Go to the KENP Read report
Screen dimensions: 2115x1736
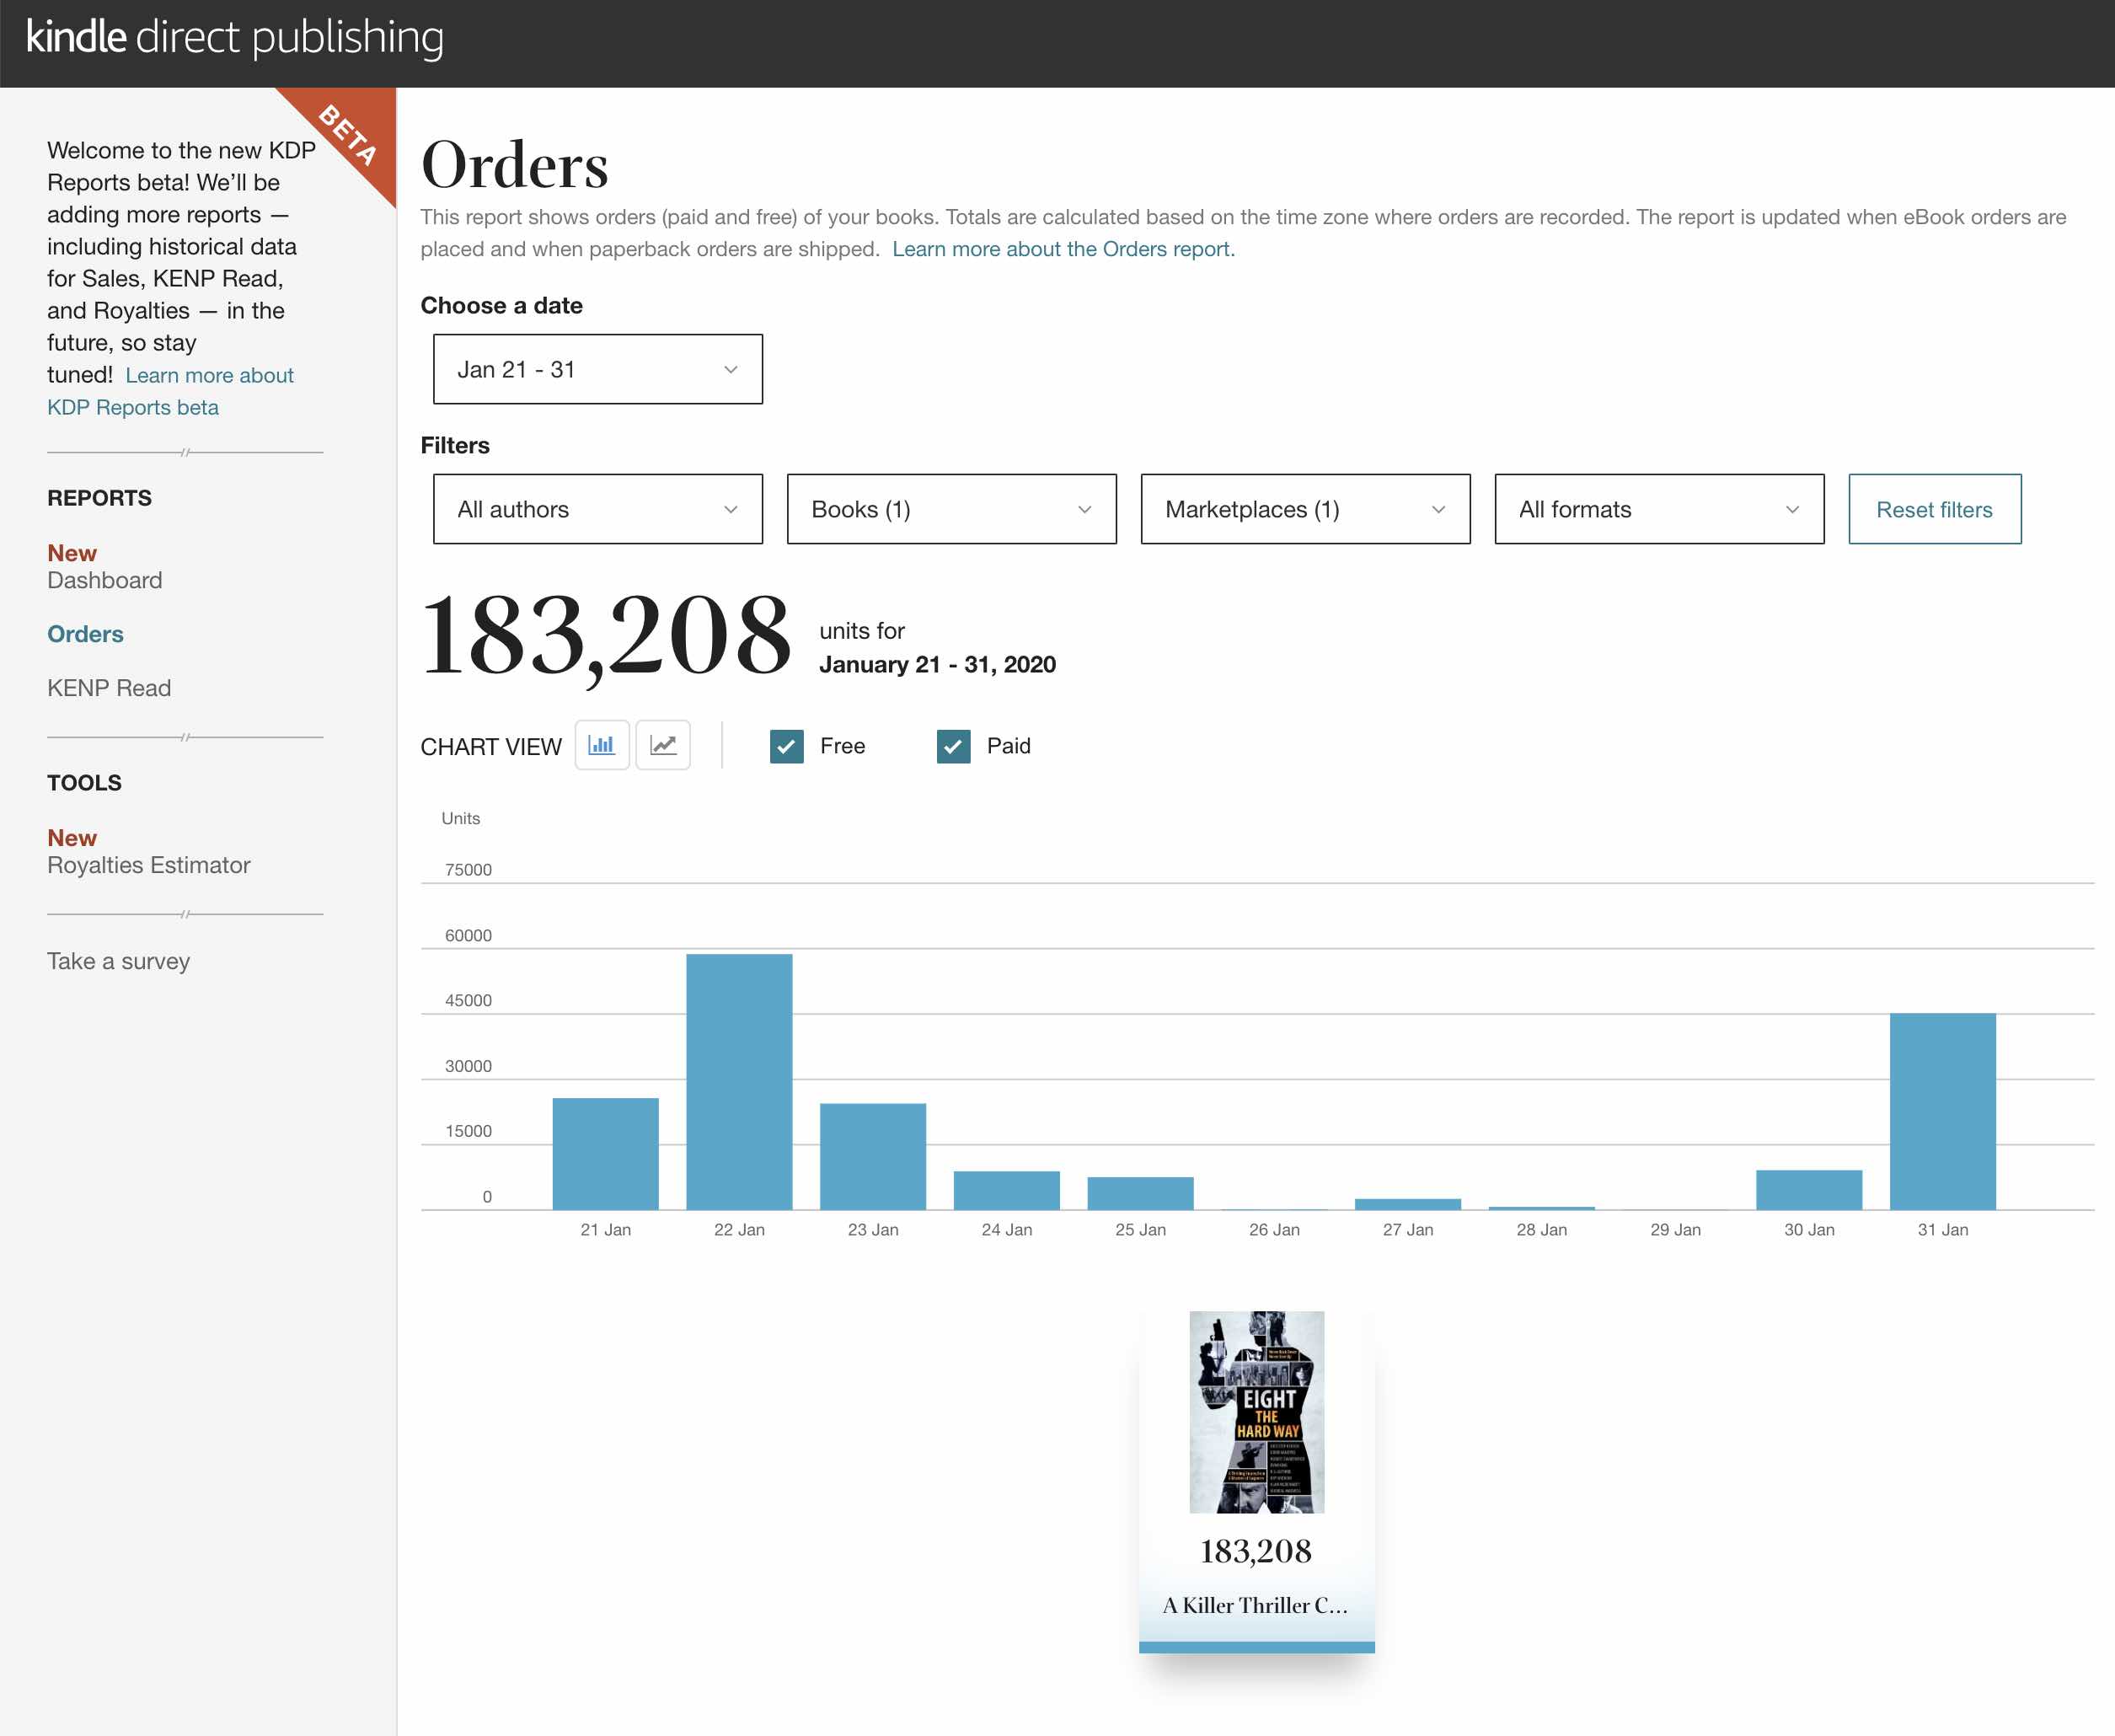point(109,688)
